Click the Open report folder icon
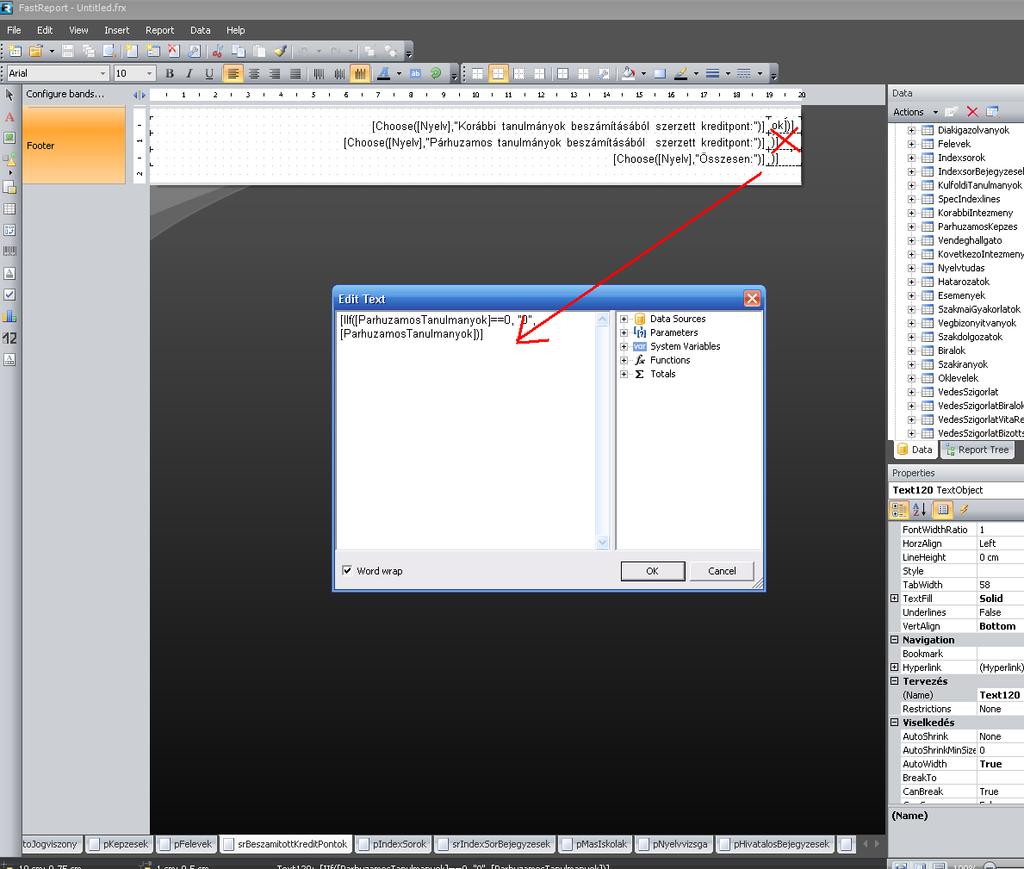The image size is (1024, 869). click(x=36, y=51)
